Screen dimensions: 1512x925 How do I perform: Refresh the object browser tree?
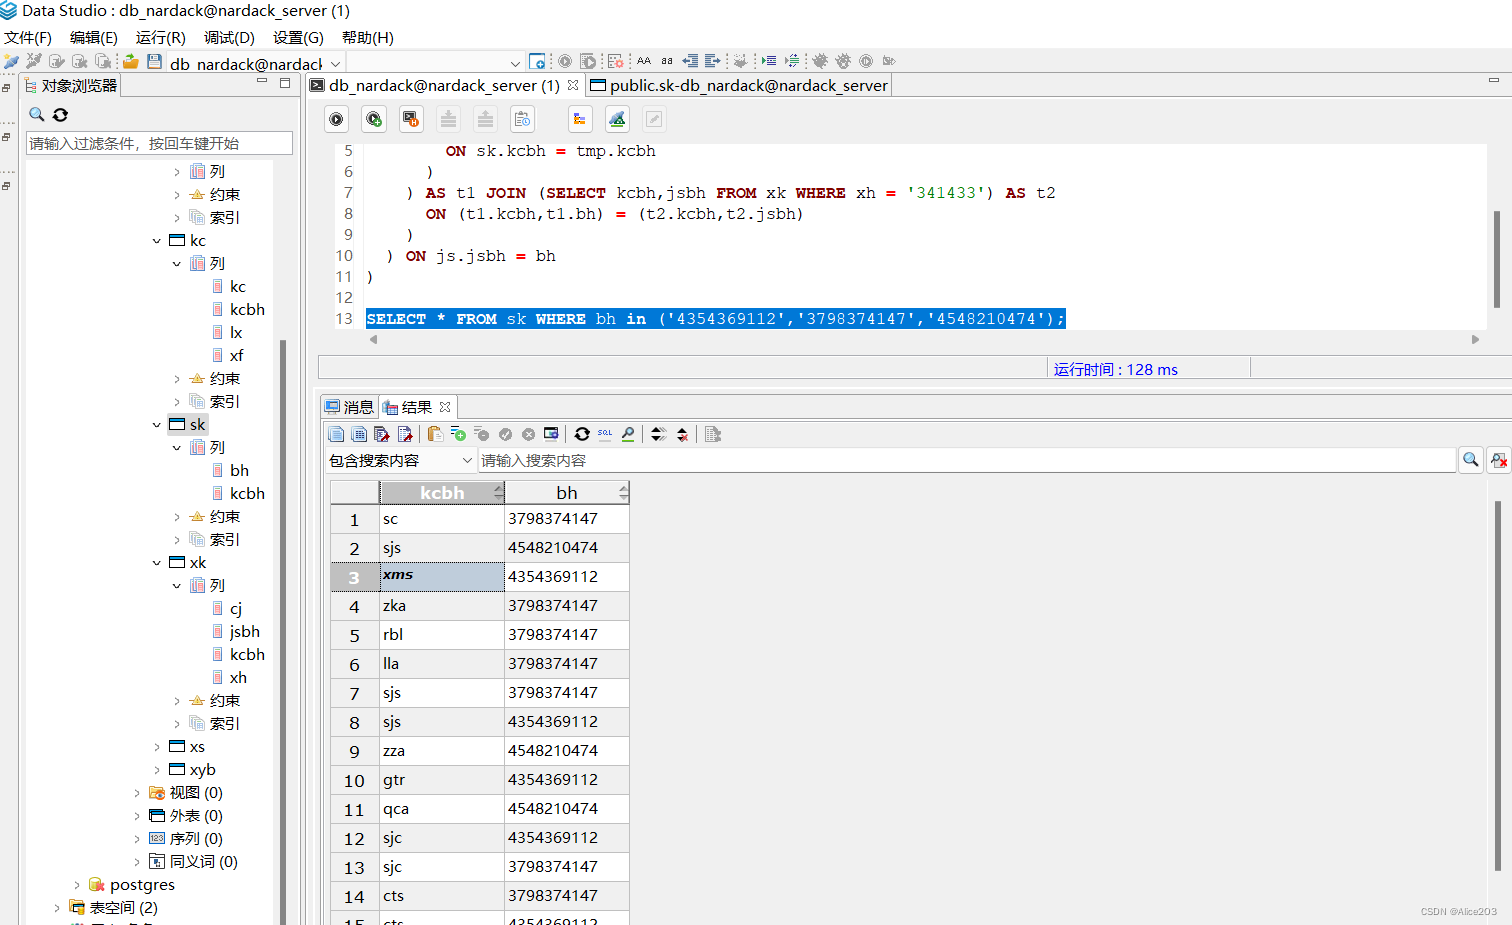pyautogui.click(x=61, y=114)
